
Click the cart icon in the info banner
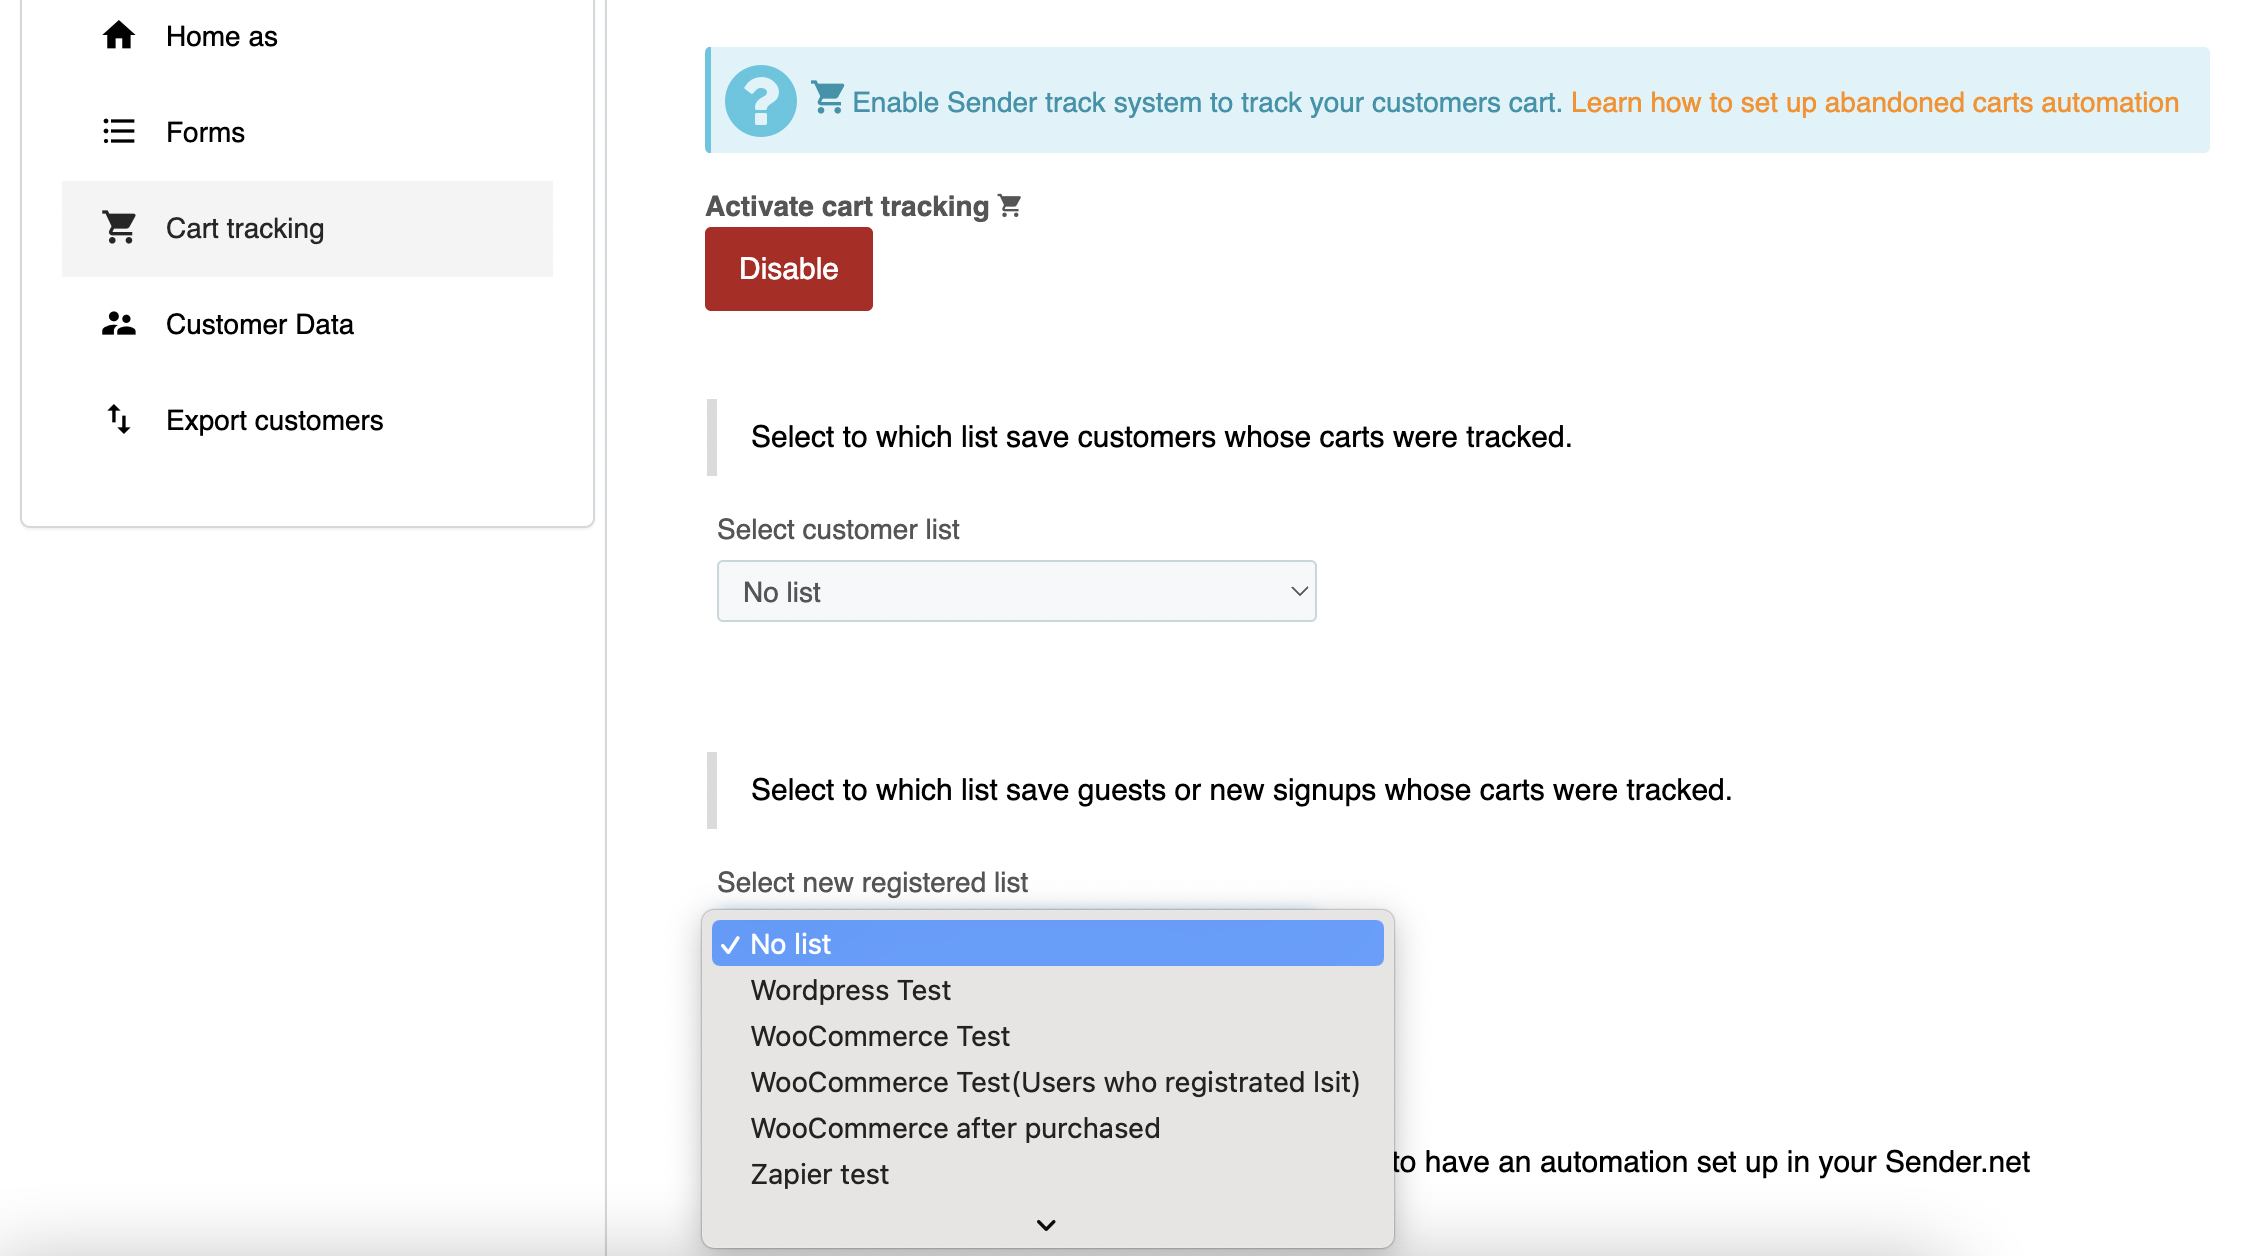[x=827, y=98]
